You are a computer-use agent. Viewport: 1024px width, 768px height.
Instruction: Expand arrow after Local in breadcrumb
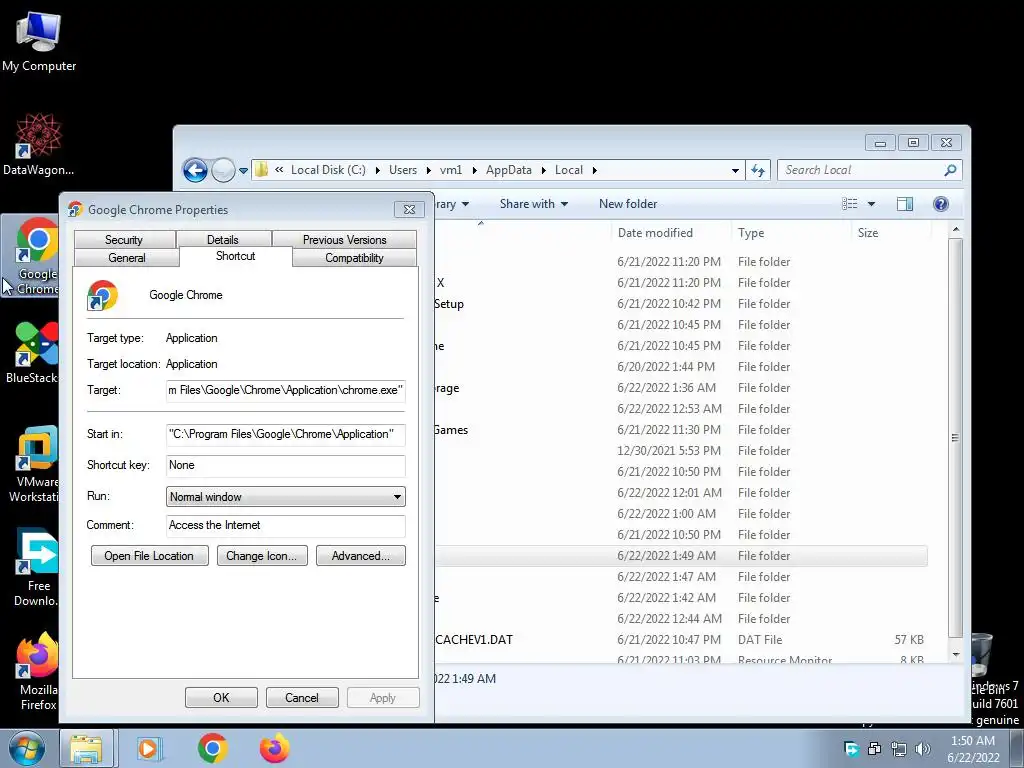[x=594, y=170]
